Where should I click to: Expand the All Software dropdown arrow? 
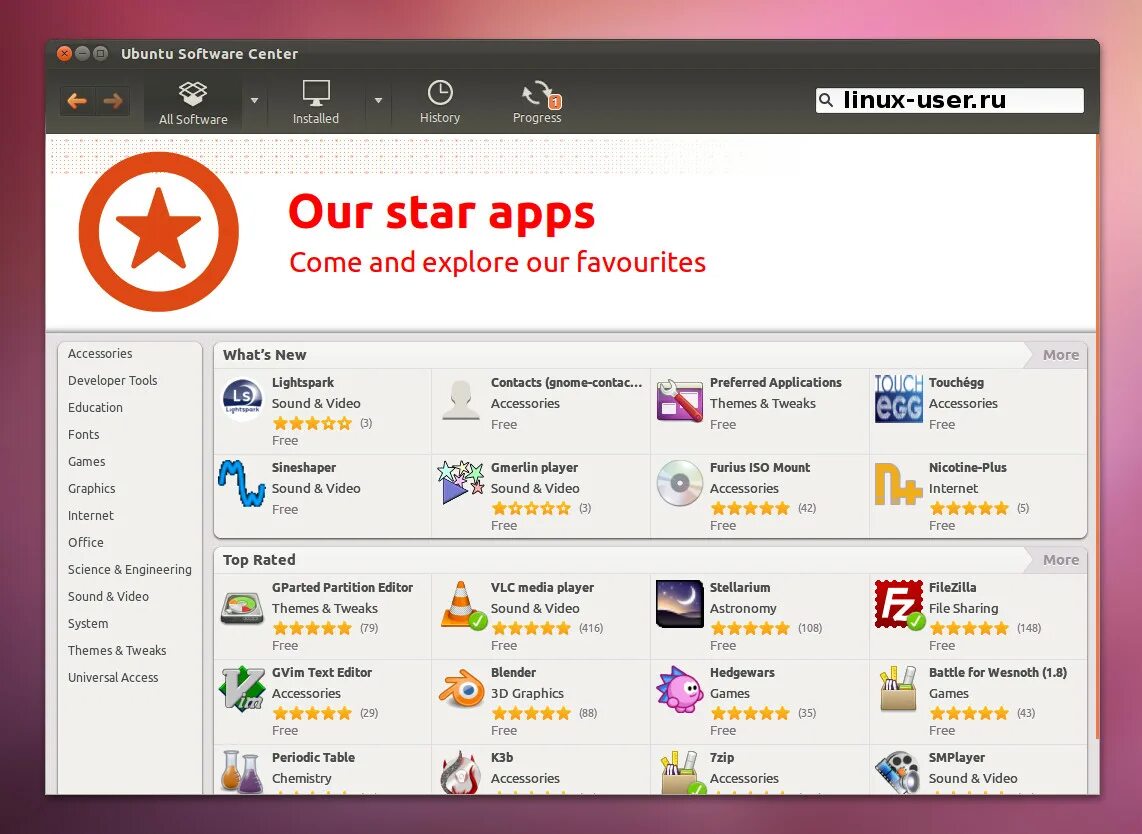coord(254,101)
